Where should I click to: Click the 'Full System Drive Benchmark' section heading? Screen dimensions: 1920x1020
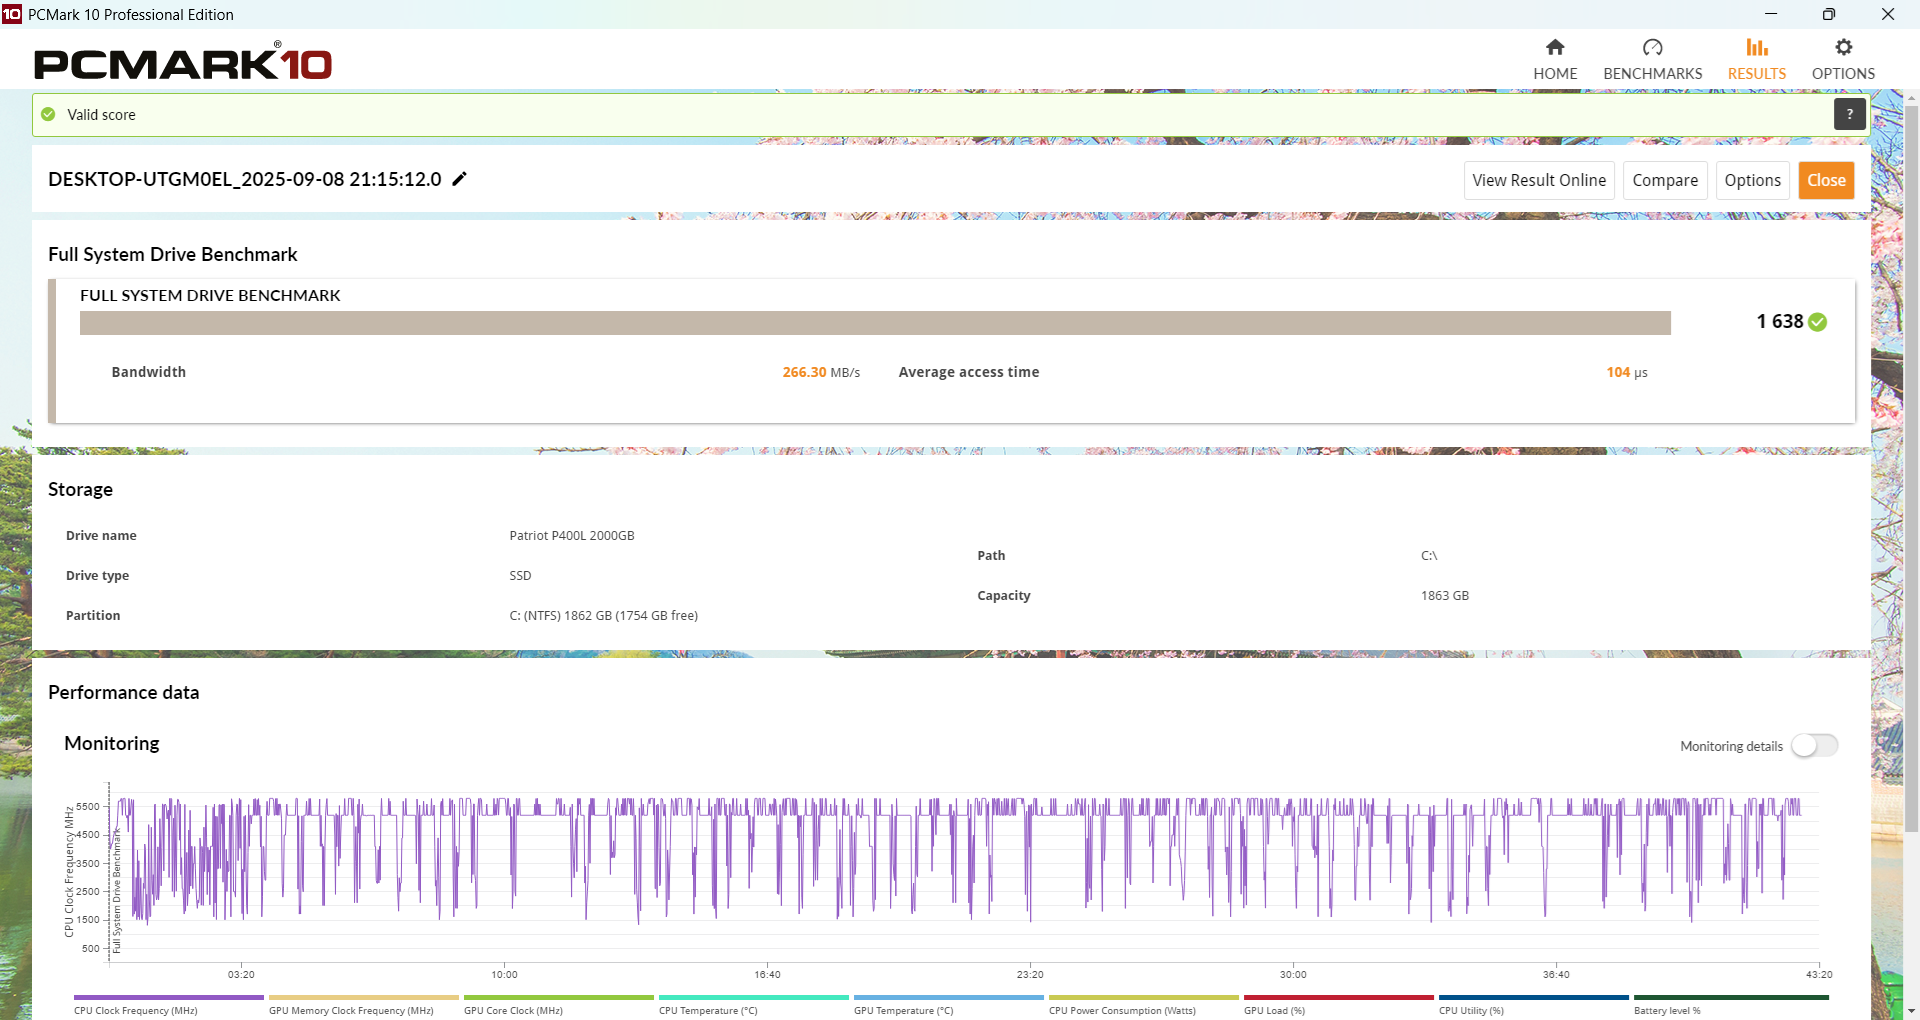click(173, 255)
